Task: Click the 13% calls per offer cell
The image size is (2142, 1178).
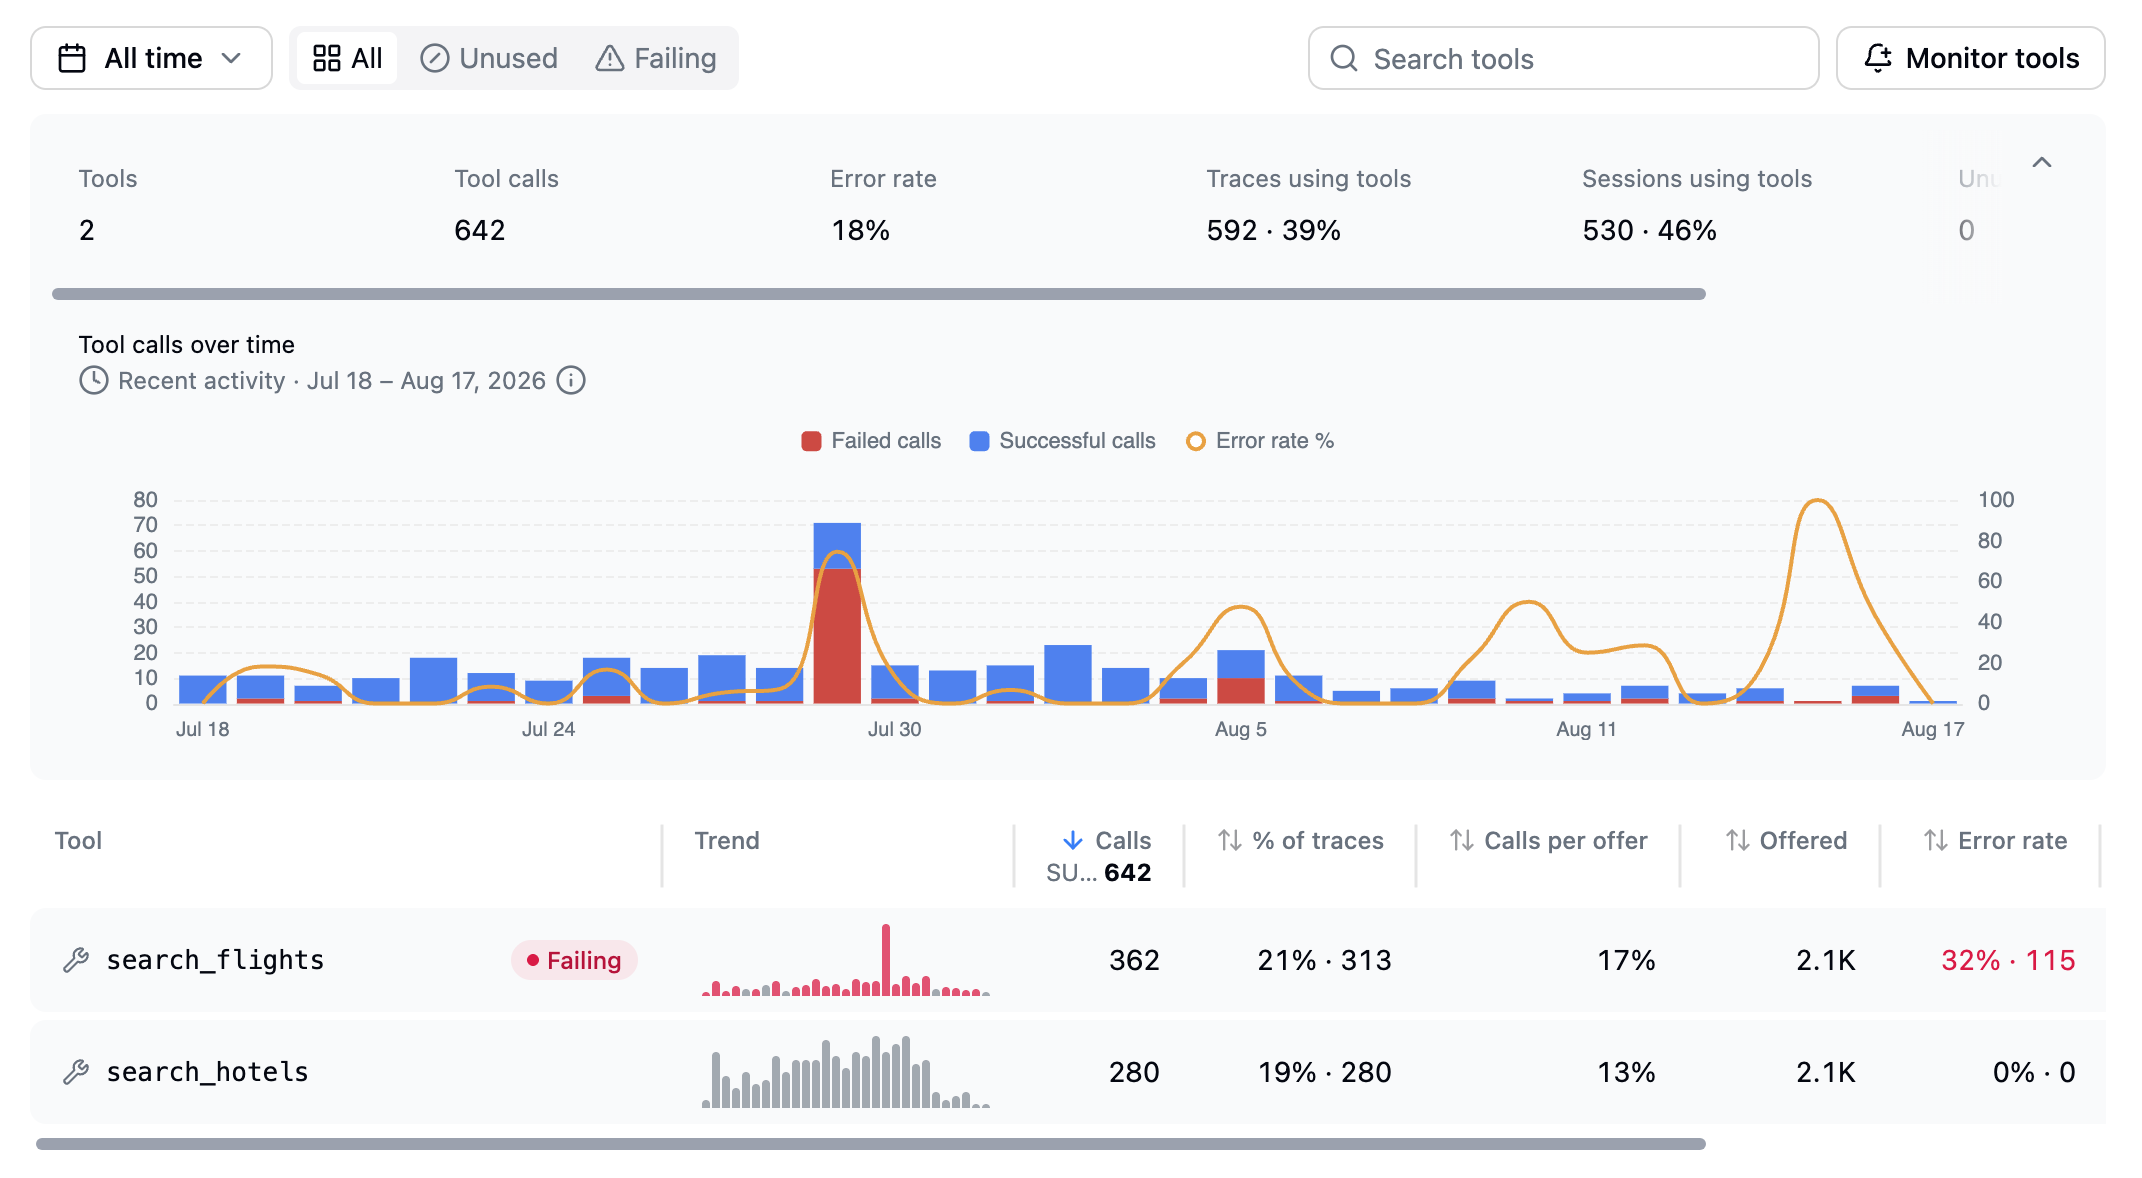Action: (x=1626, y=1072)
